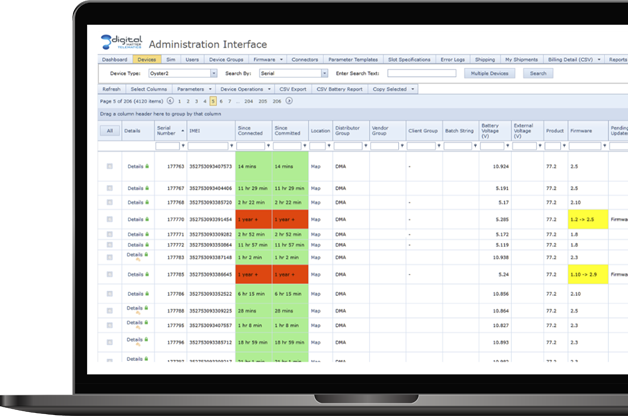Viewport: 628px width, 416px height.
Task: Check the box for serial 177786
Action: tap(110, 294)
